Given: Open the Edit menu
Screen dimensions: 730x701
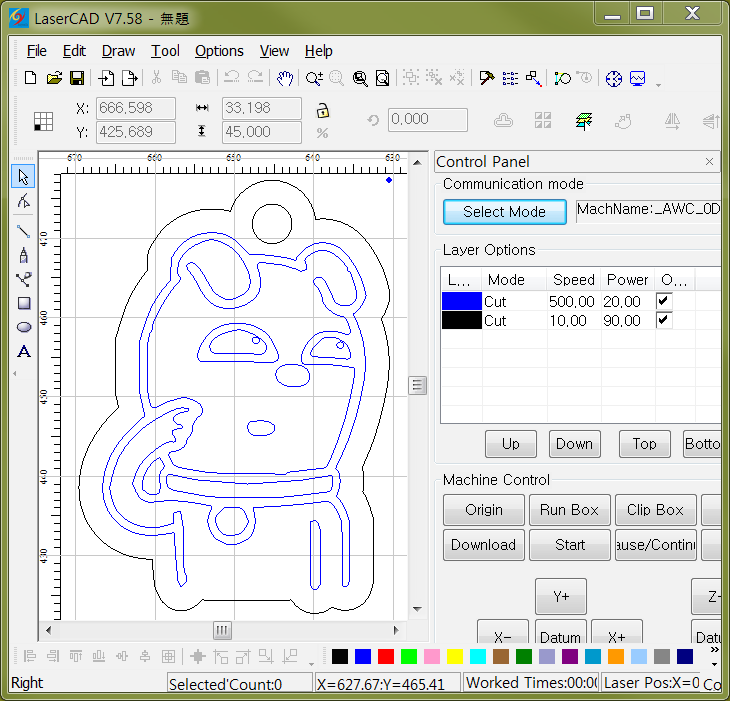Looking at the screenshot, I should click(74, 51).
